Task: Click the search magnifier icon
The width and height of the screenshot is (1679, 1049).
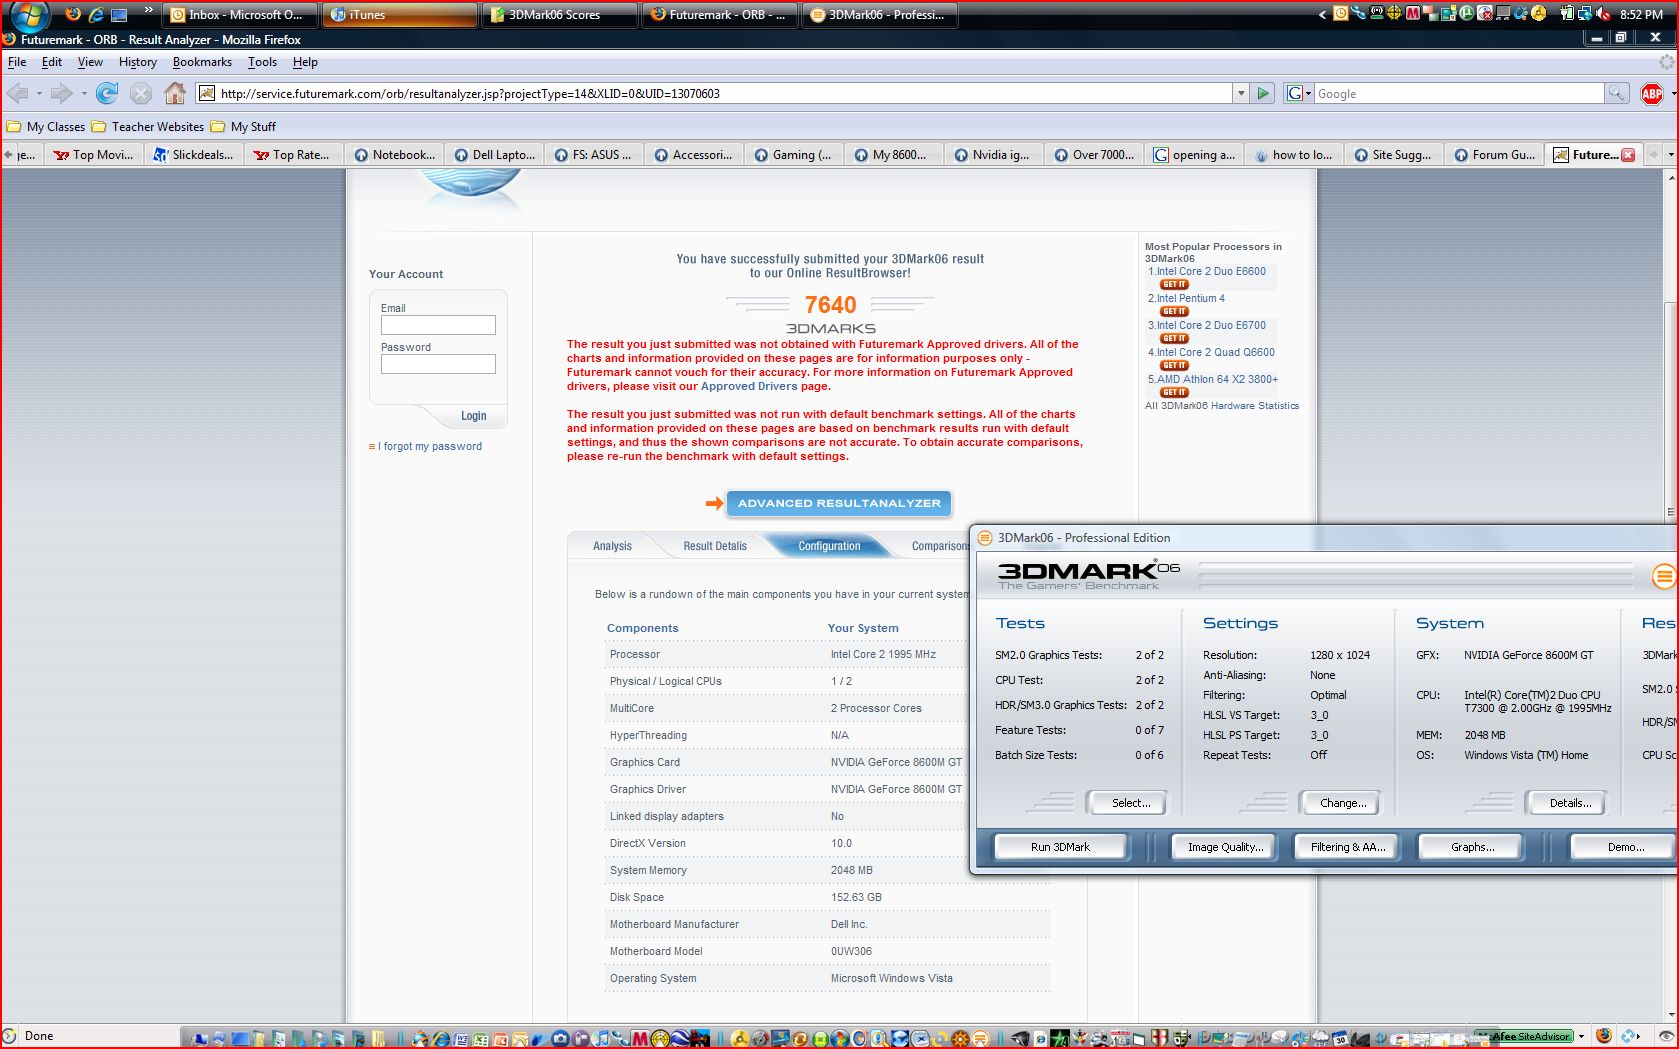Action: (x=1616, y=93)
